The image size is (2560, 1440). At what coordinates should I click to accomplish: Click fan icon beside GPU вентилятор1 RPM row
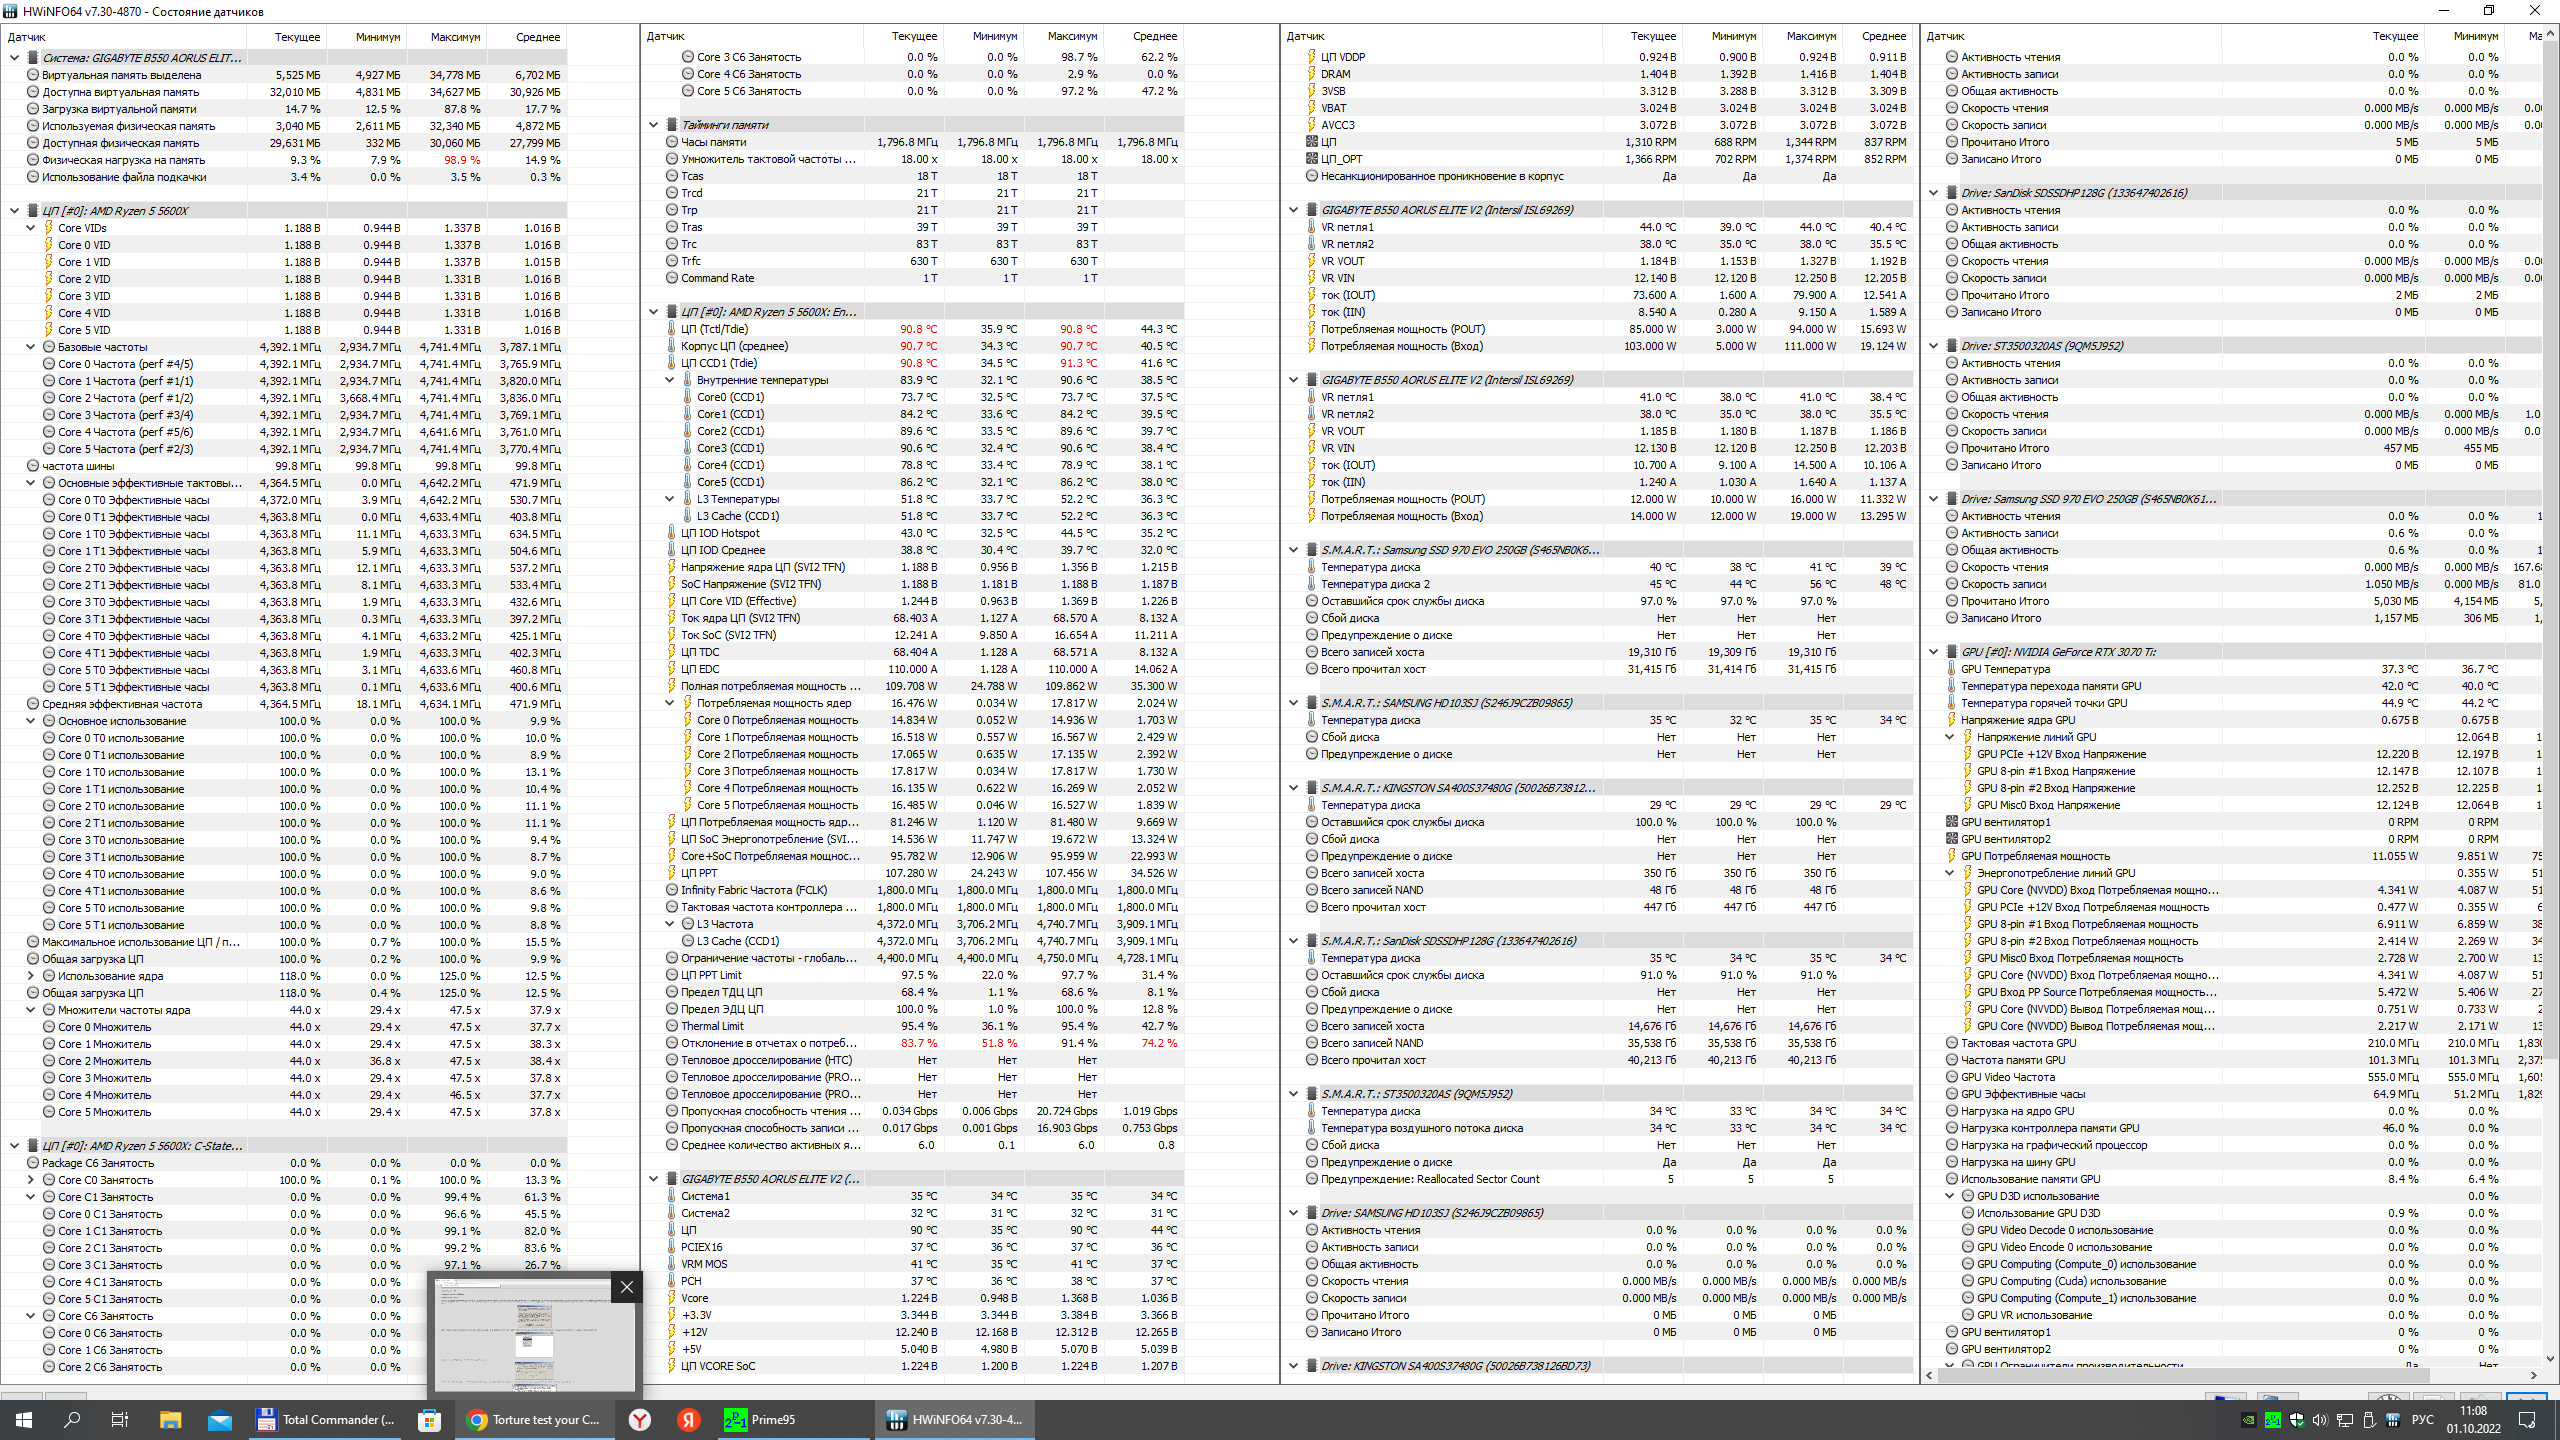1951,822
